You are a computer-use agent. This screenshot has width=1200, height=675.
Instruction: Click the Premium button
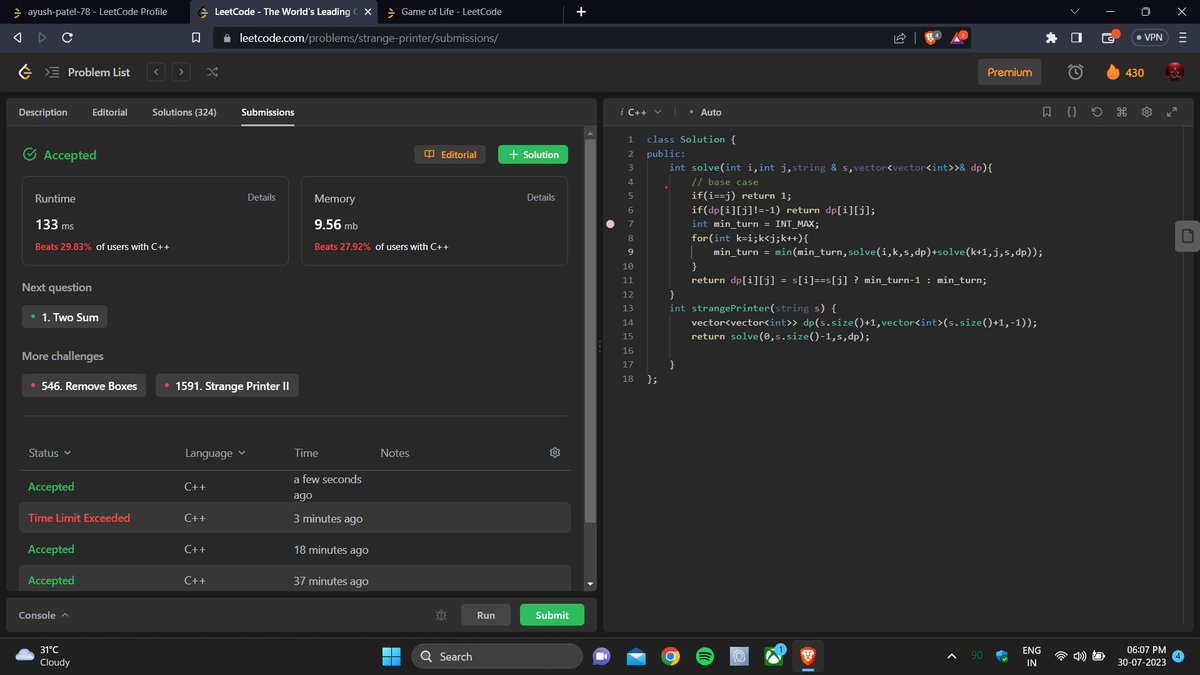[x=1009, y=72]
